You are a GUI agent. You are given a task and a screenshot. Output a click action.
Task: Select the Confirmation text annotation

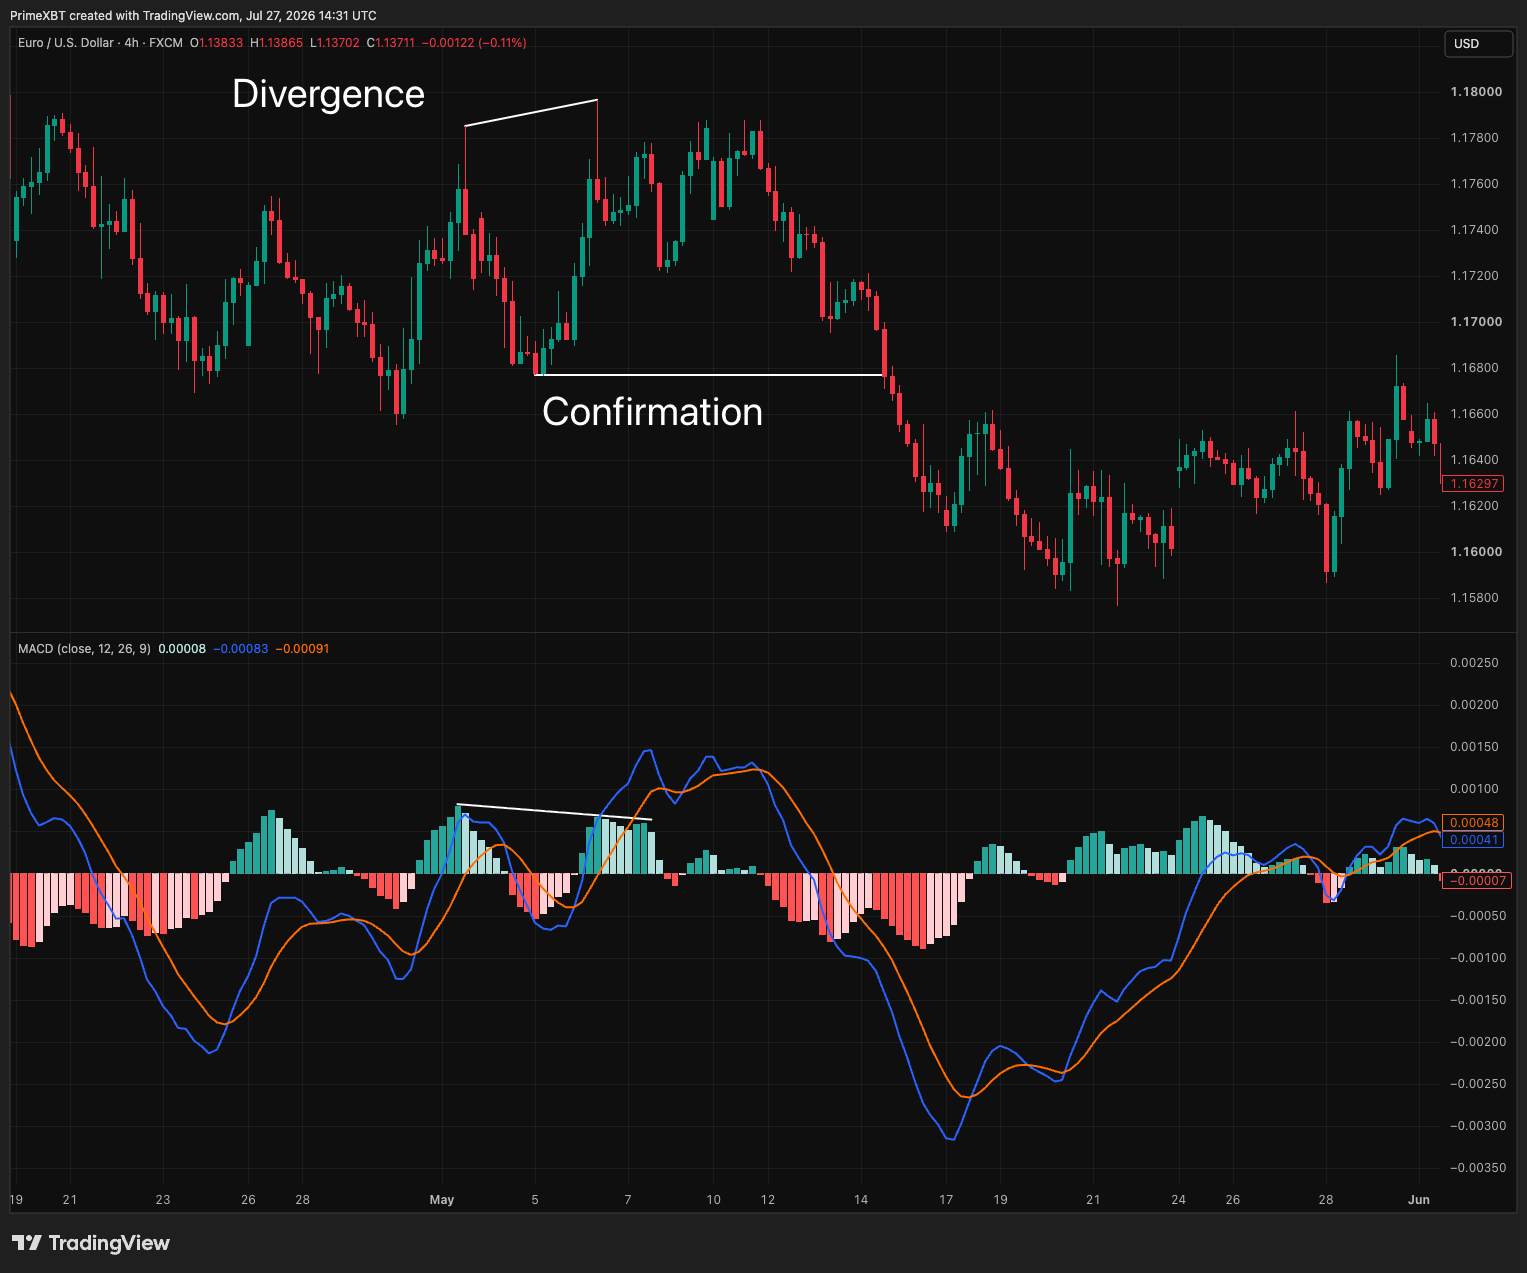click(652, 412)
